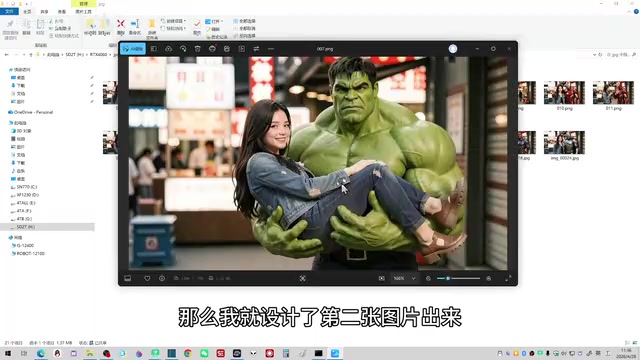
Task: Click the Rename ribbon button
Action: (135, 27)
